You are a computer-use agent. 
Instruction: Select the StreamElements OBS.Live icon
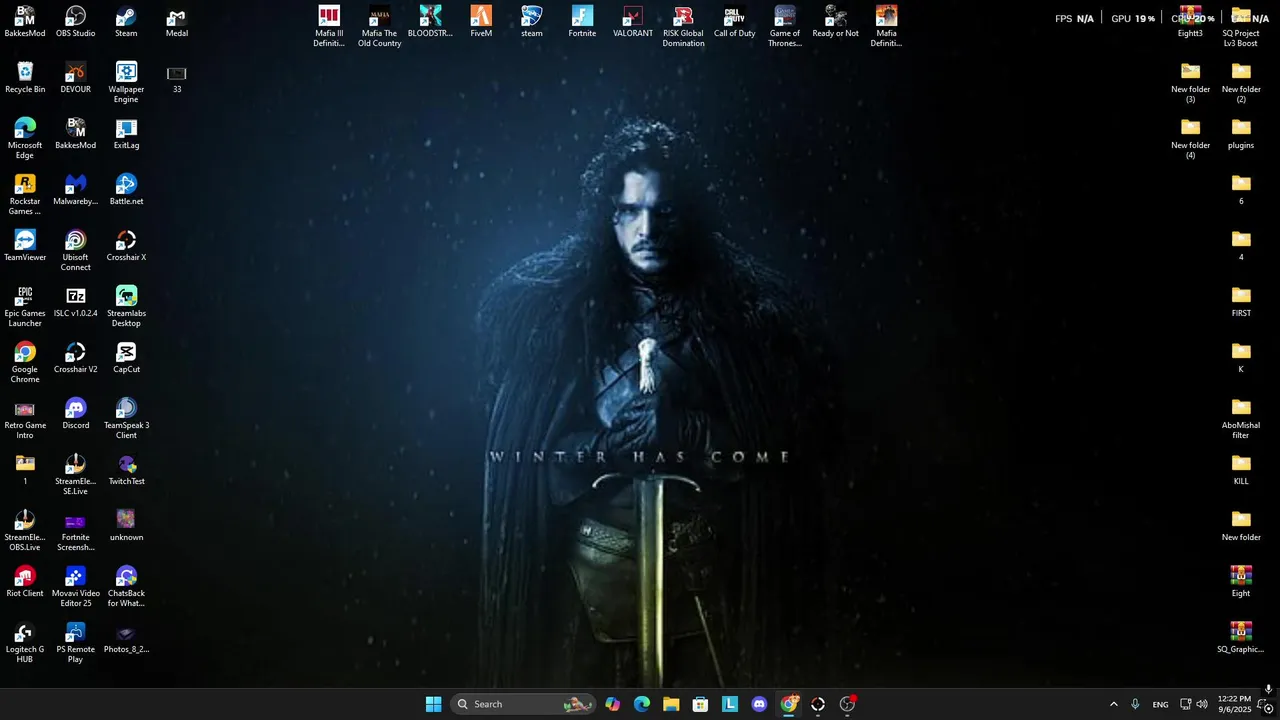(x=25, y=531)
